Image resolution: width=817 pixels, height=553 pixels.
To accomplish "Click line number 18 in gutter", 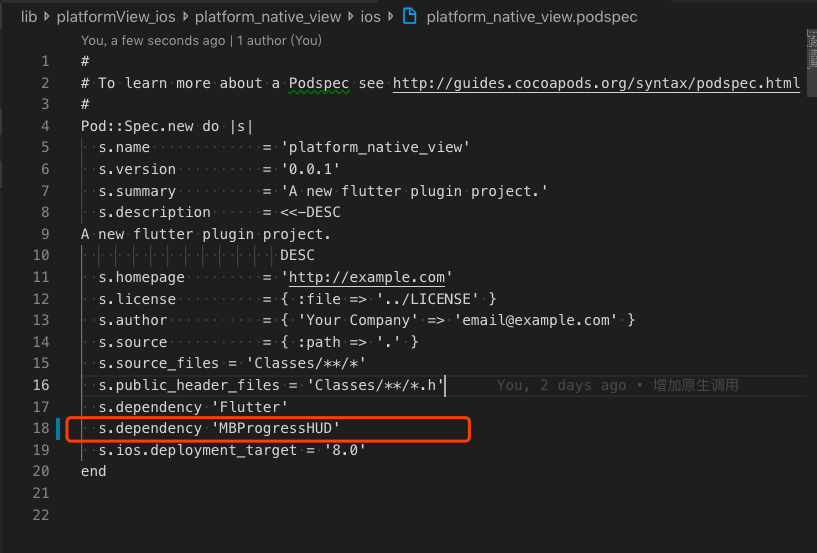I will pyautogui.click(x=41, y=428).
